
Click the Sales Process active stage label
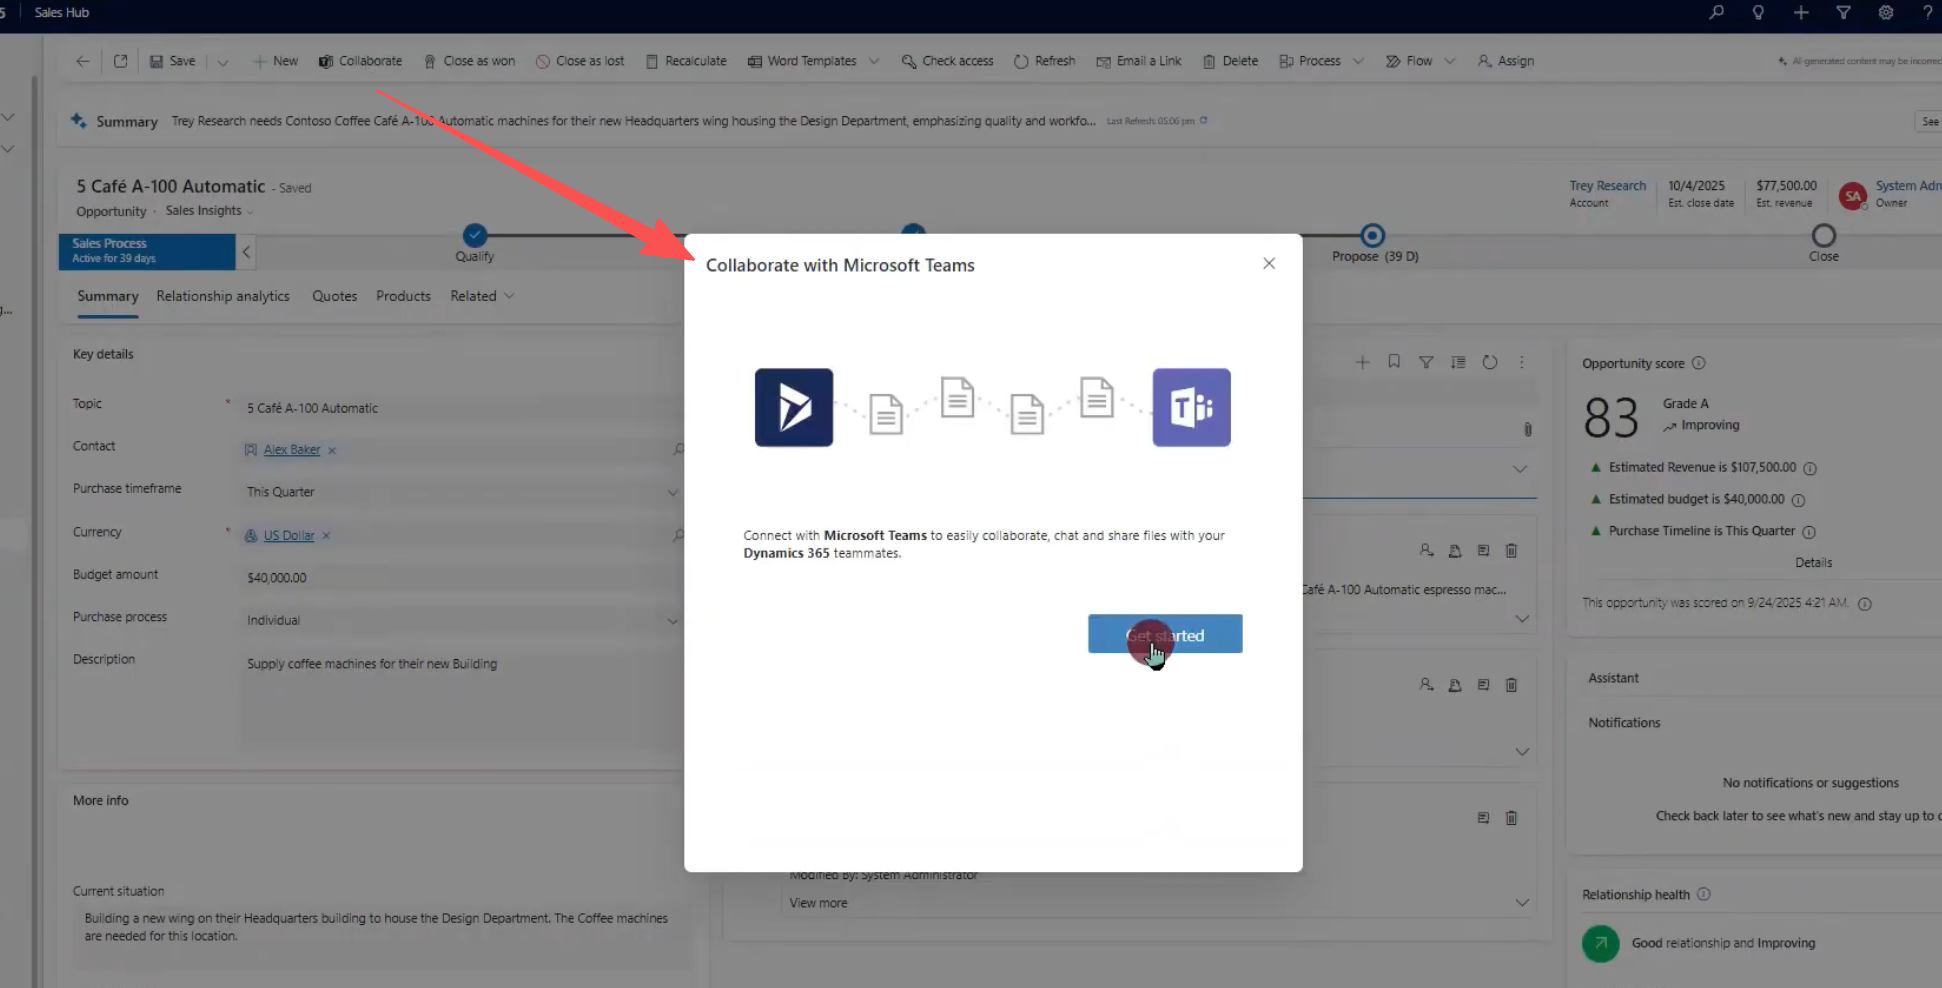click(147, 251)
